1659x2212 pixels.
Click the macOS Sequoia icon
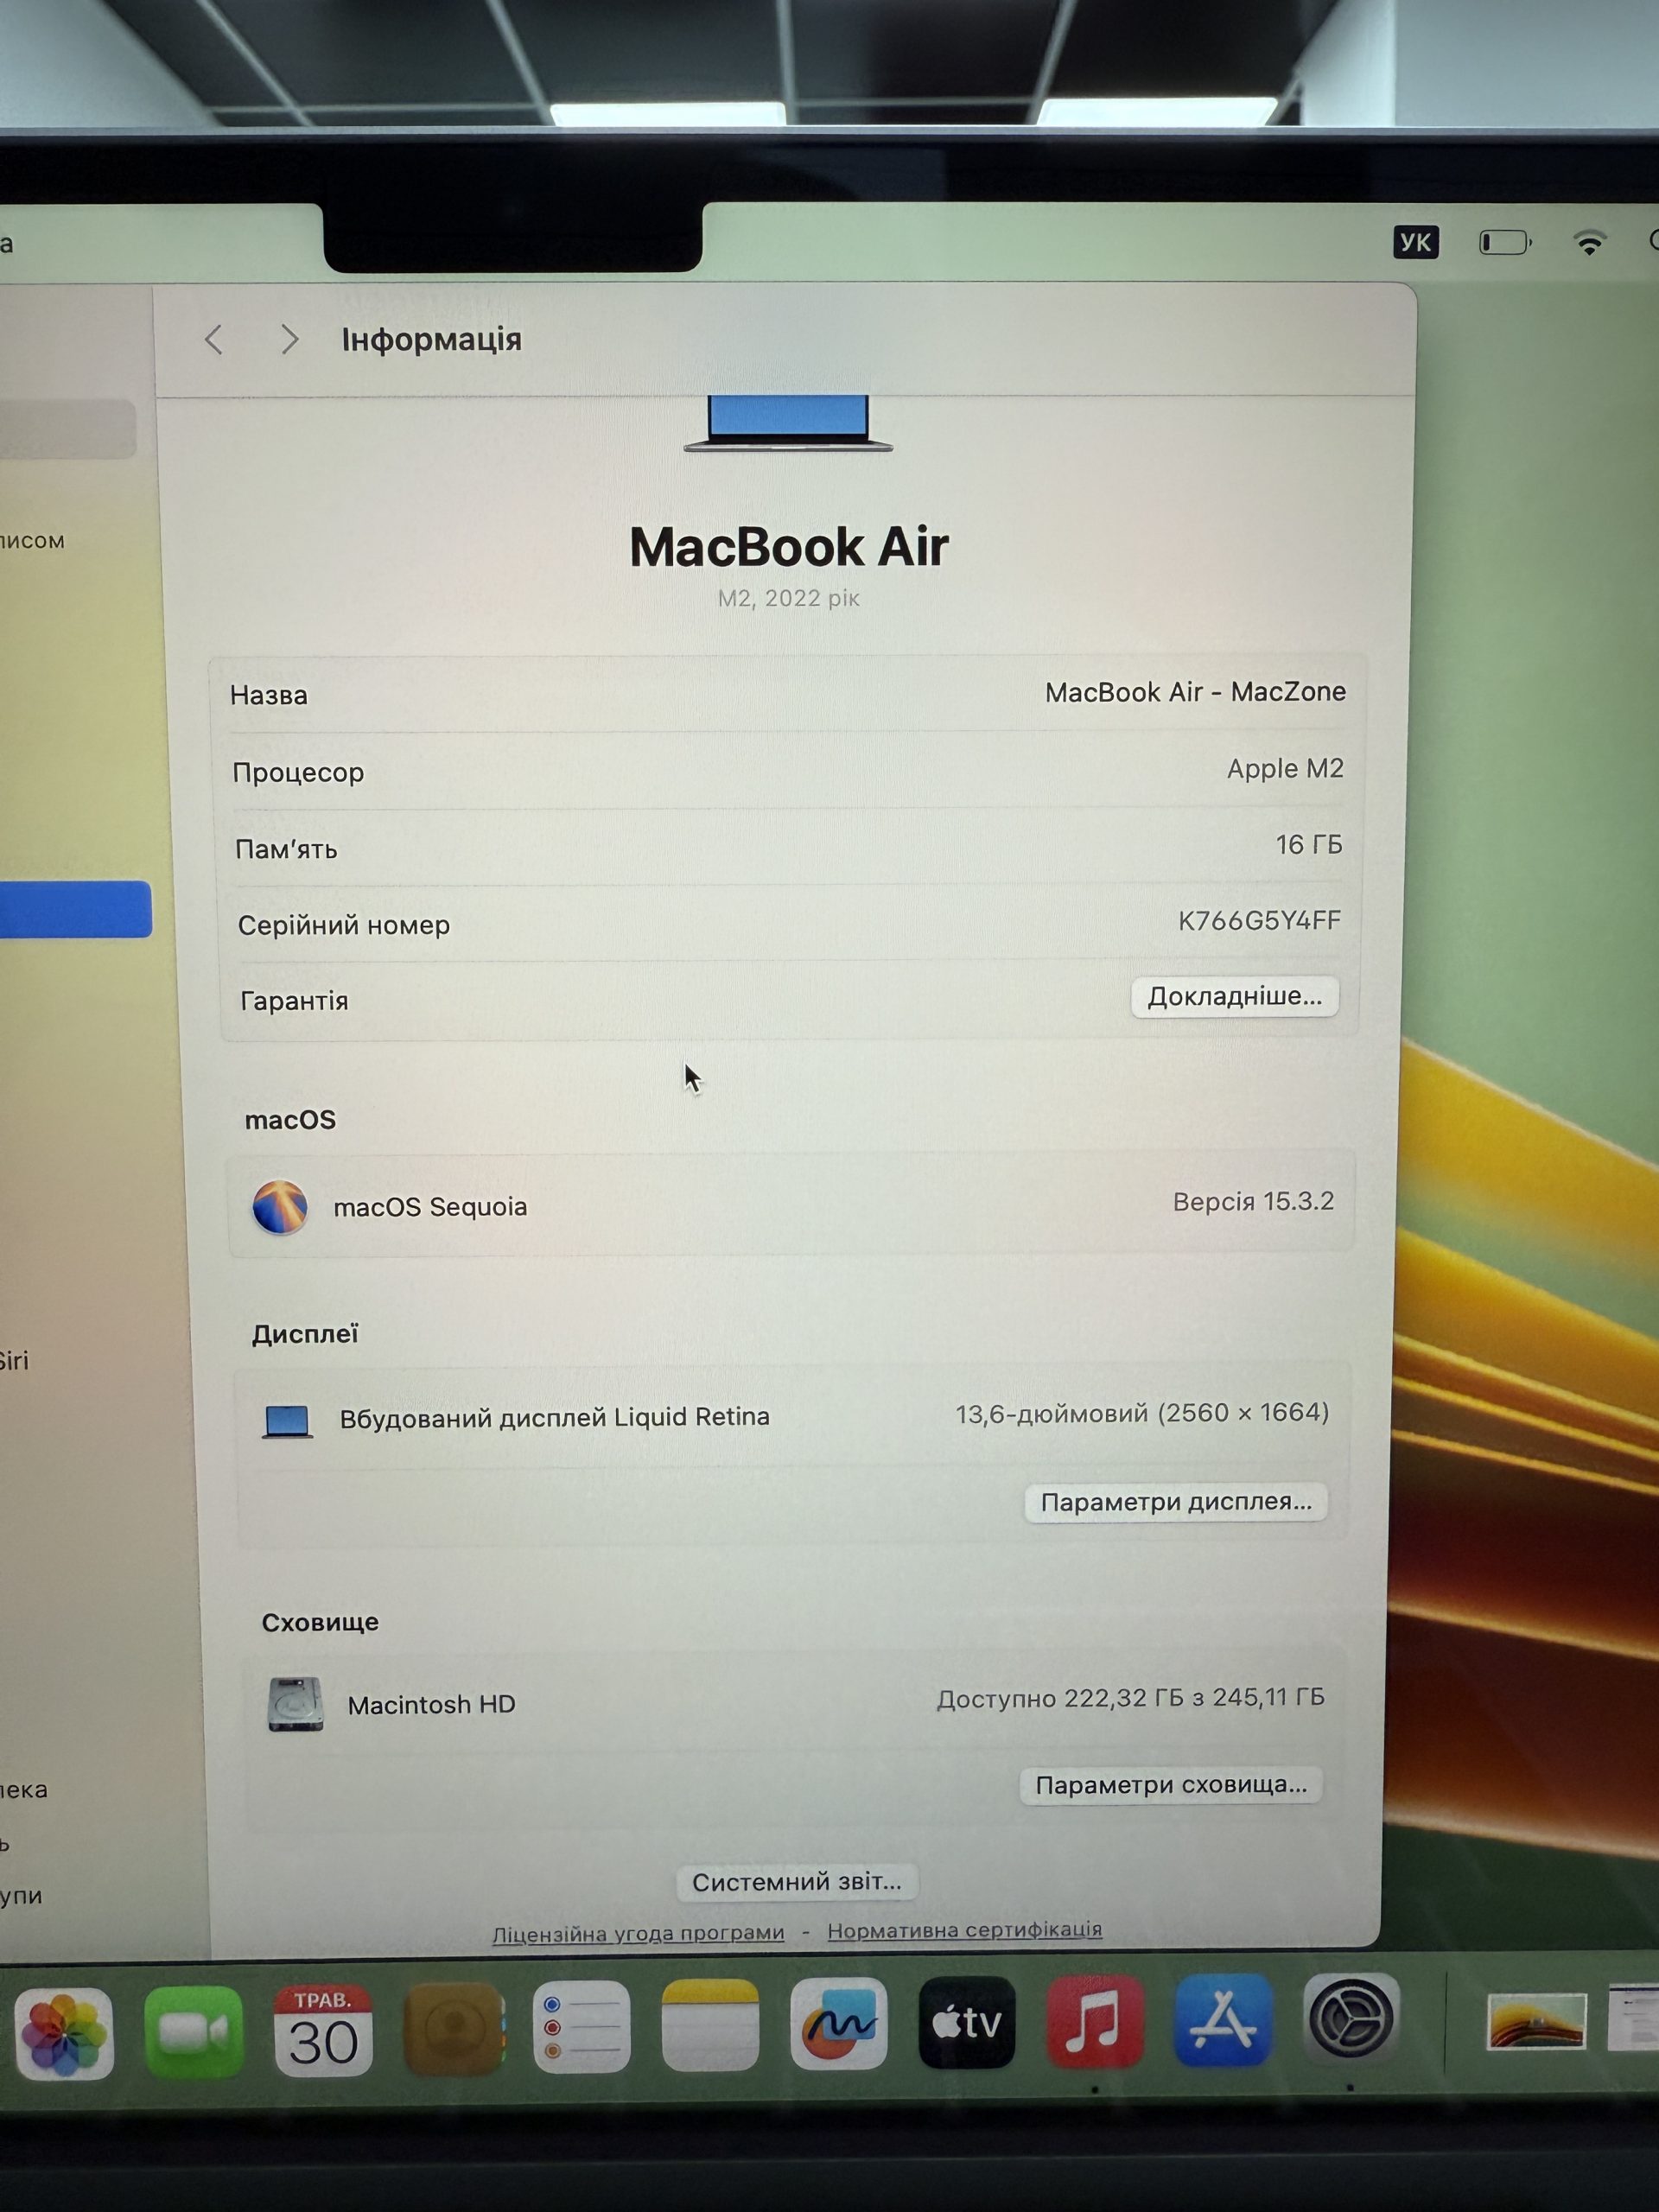pos(279,1207)
